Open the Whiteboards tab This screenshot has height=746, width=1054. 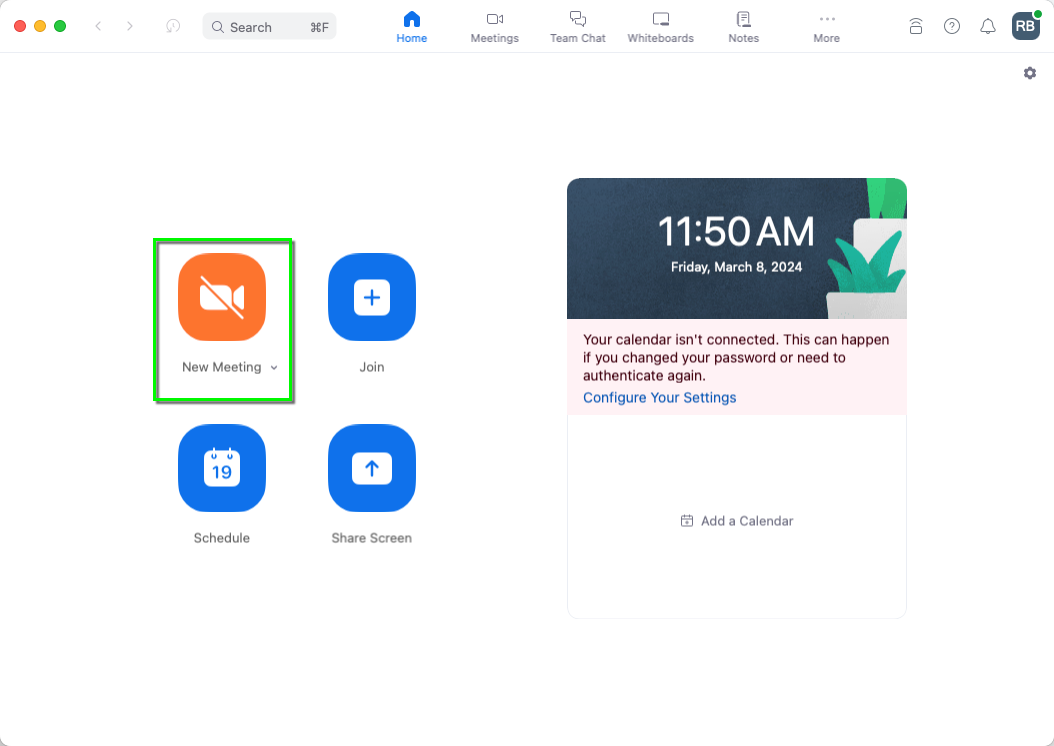[x=660, y=27]
